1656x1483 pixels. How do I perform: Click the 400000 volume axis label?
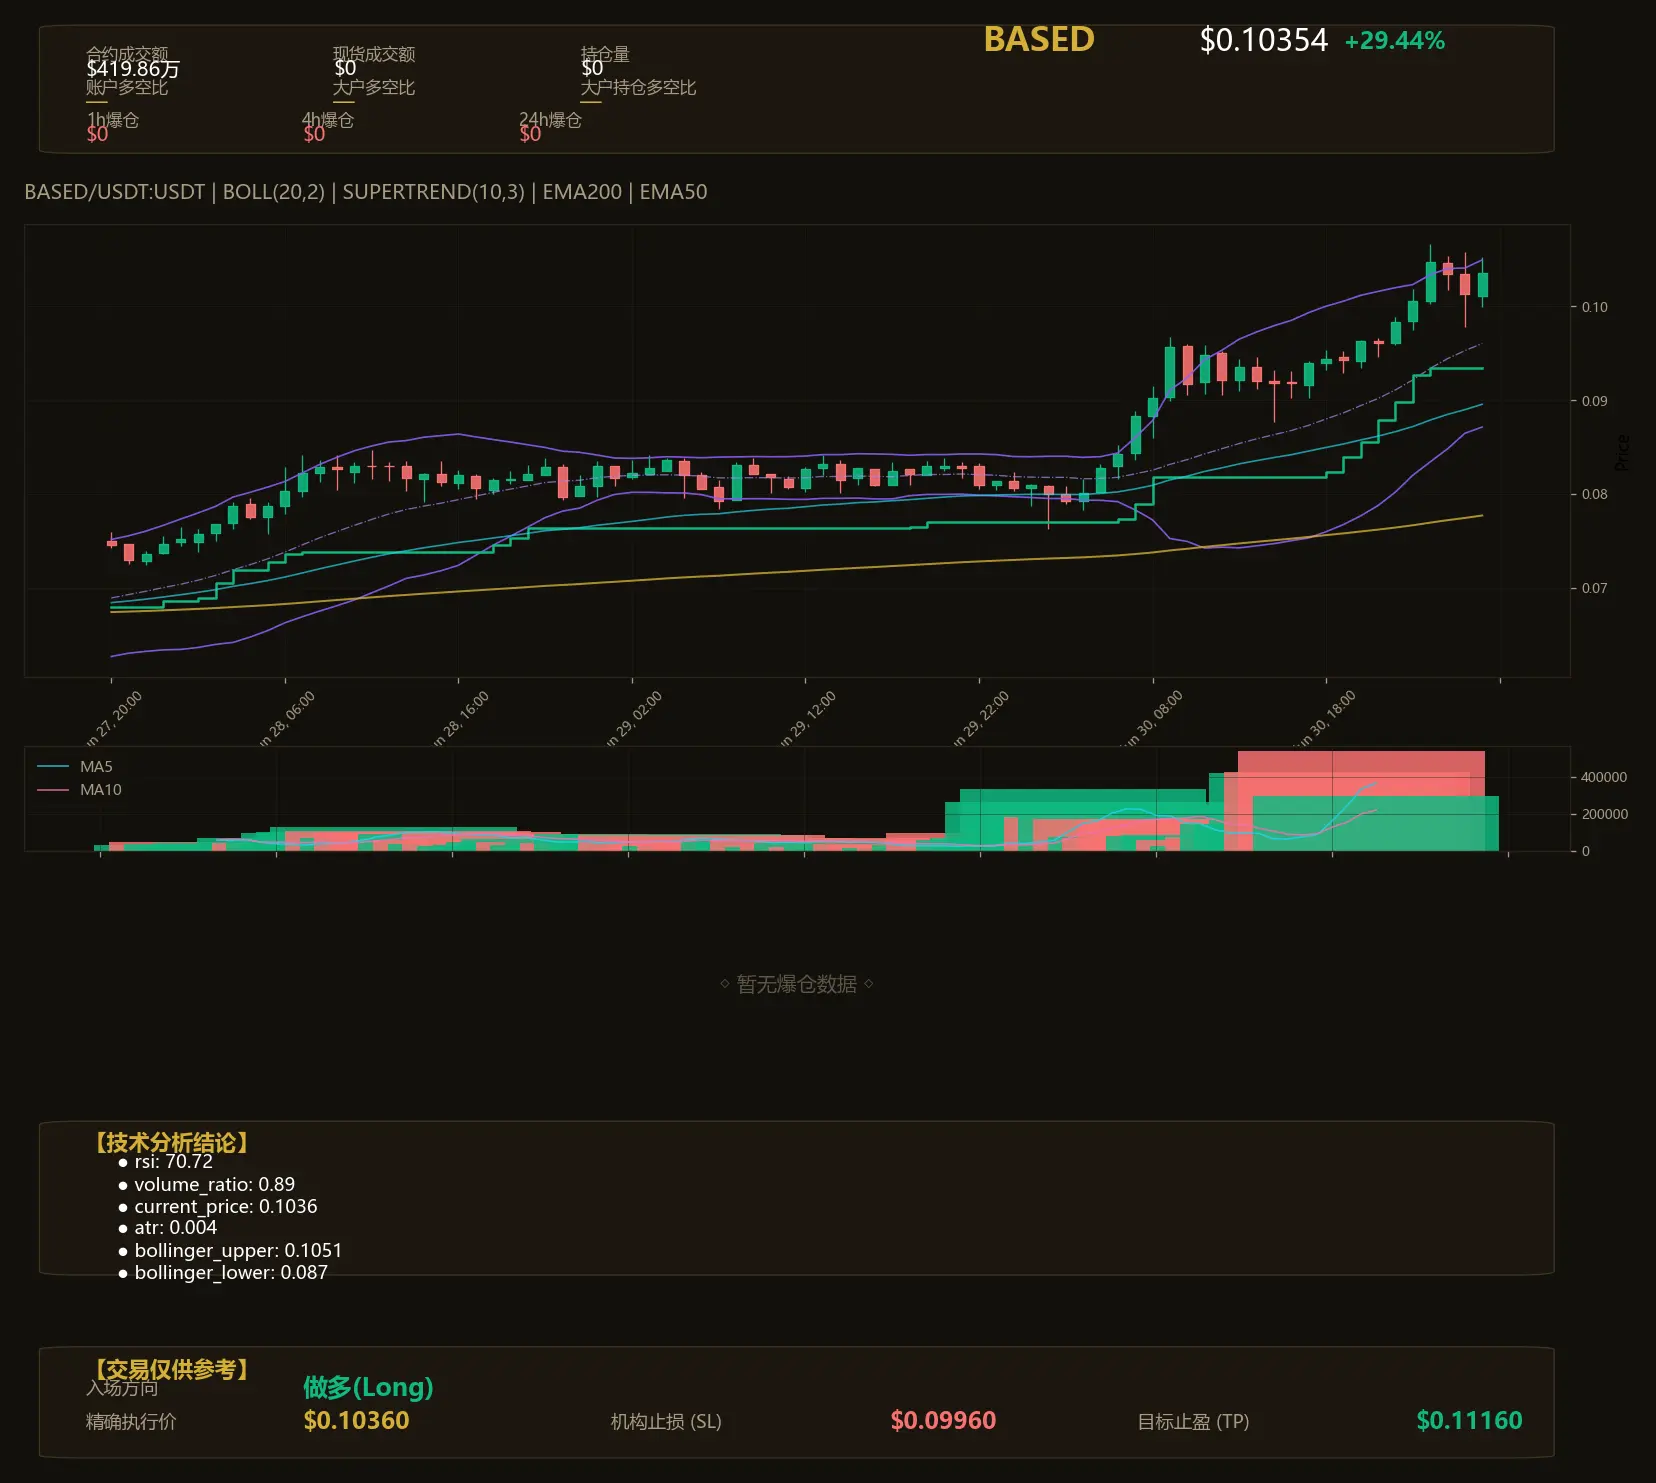(1603, 777)
